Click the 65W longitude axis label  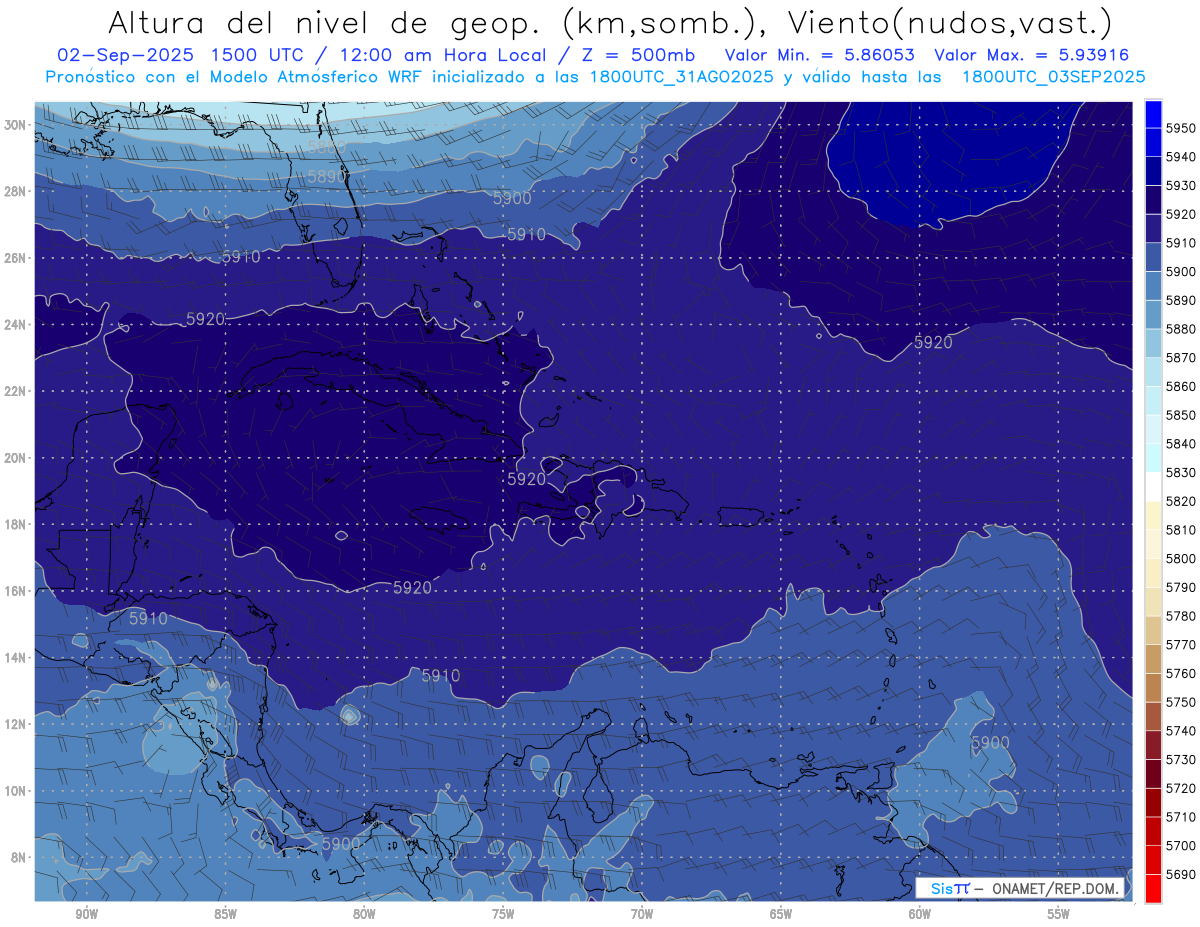(x=781, y=914)
